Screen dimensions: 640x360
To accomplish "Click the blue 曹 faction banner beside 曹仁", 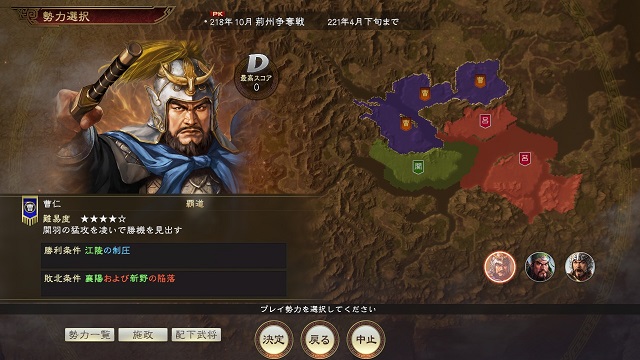I will [30, 210].
